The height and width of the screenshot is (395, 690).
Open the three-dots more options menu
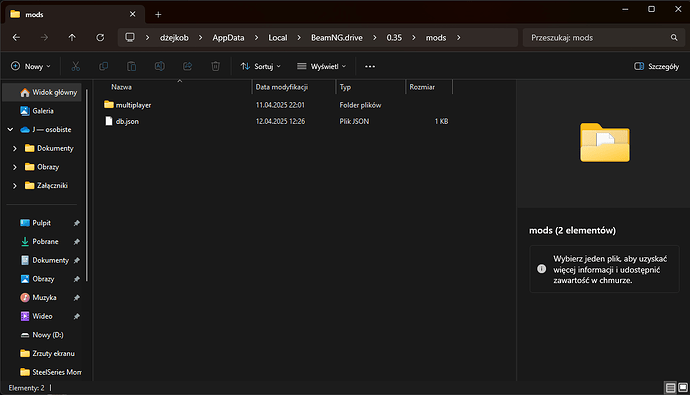tap(370, 66)
